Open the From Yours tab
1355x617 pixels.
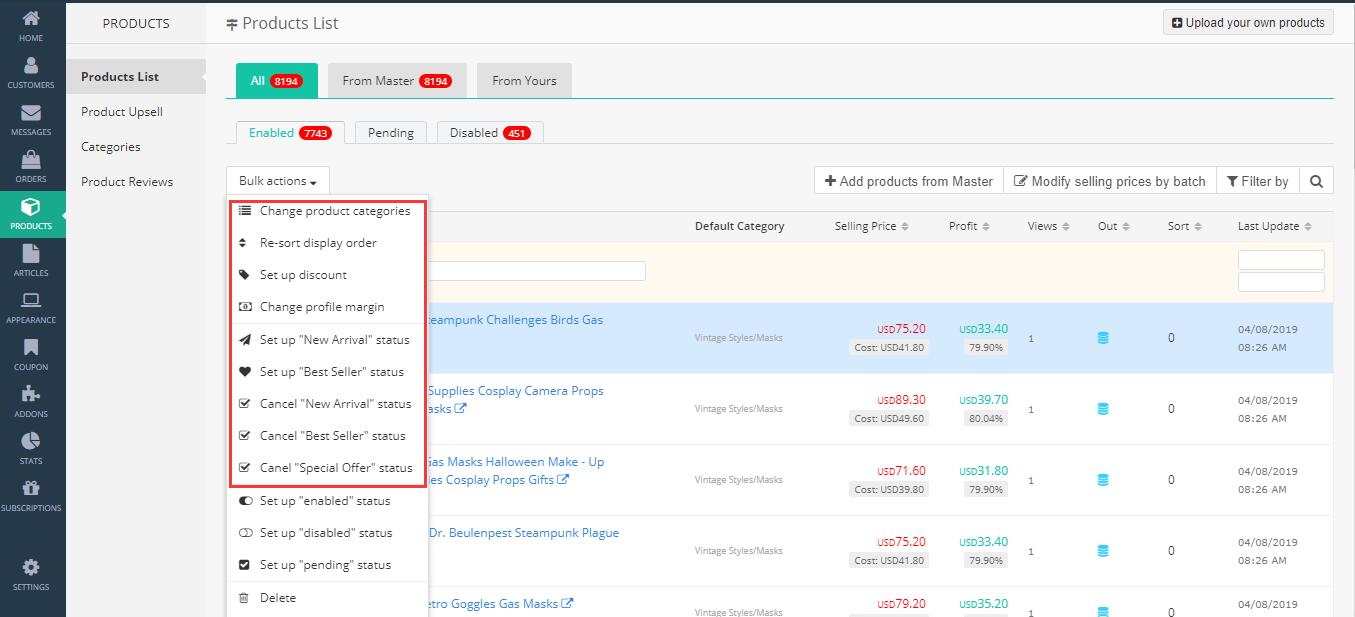pos(523,80)
